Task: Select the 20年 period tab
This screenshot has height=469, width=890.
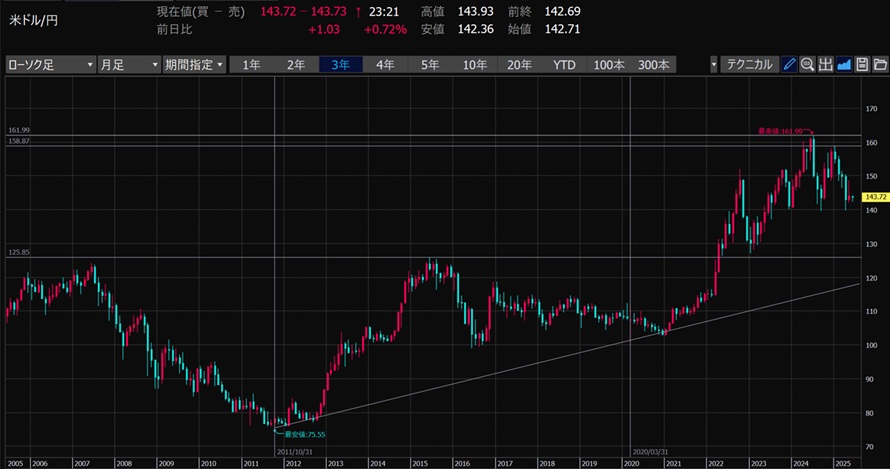Action: click(x=519, y=65)
